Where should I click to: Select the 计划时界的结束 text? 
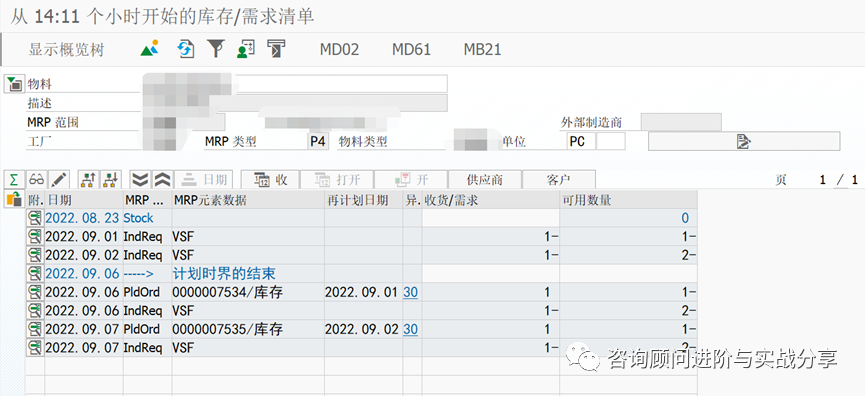(x=224, y=274)
